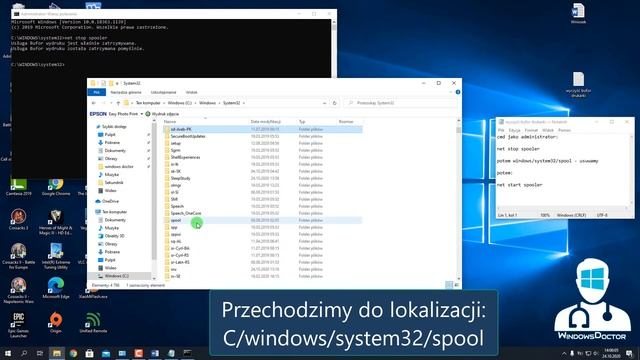This screenshot has height=360, width=640.
Task: Open the notification center icon
Action: tap(629, 353)
